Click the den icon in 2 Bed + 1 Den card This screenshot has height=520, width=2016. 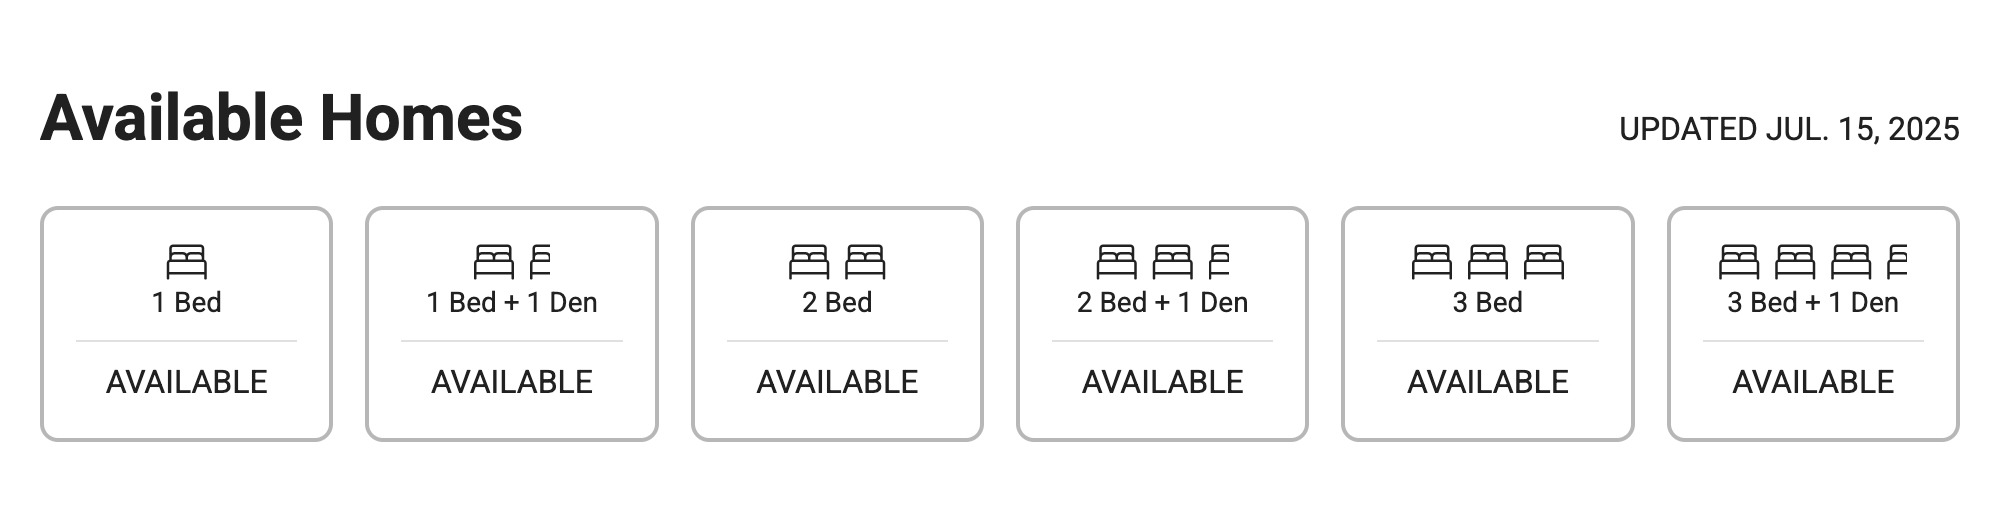(1219, 262)
